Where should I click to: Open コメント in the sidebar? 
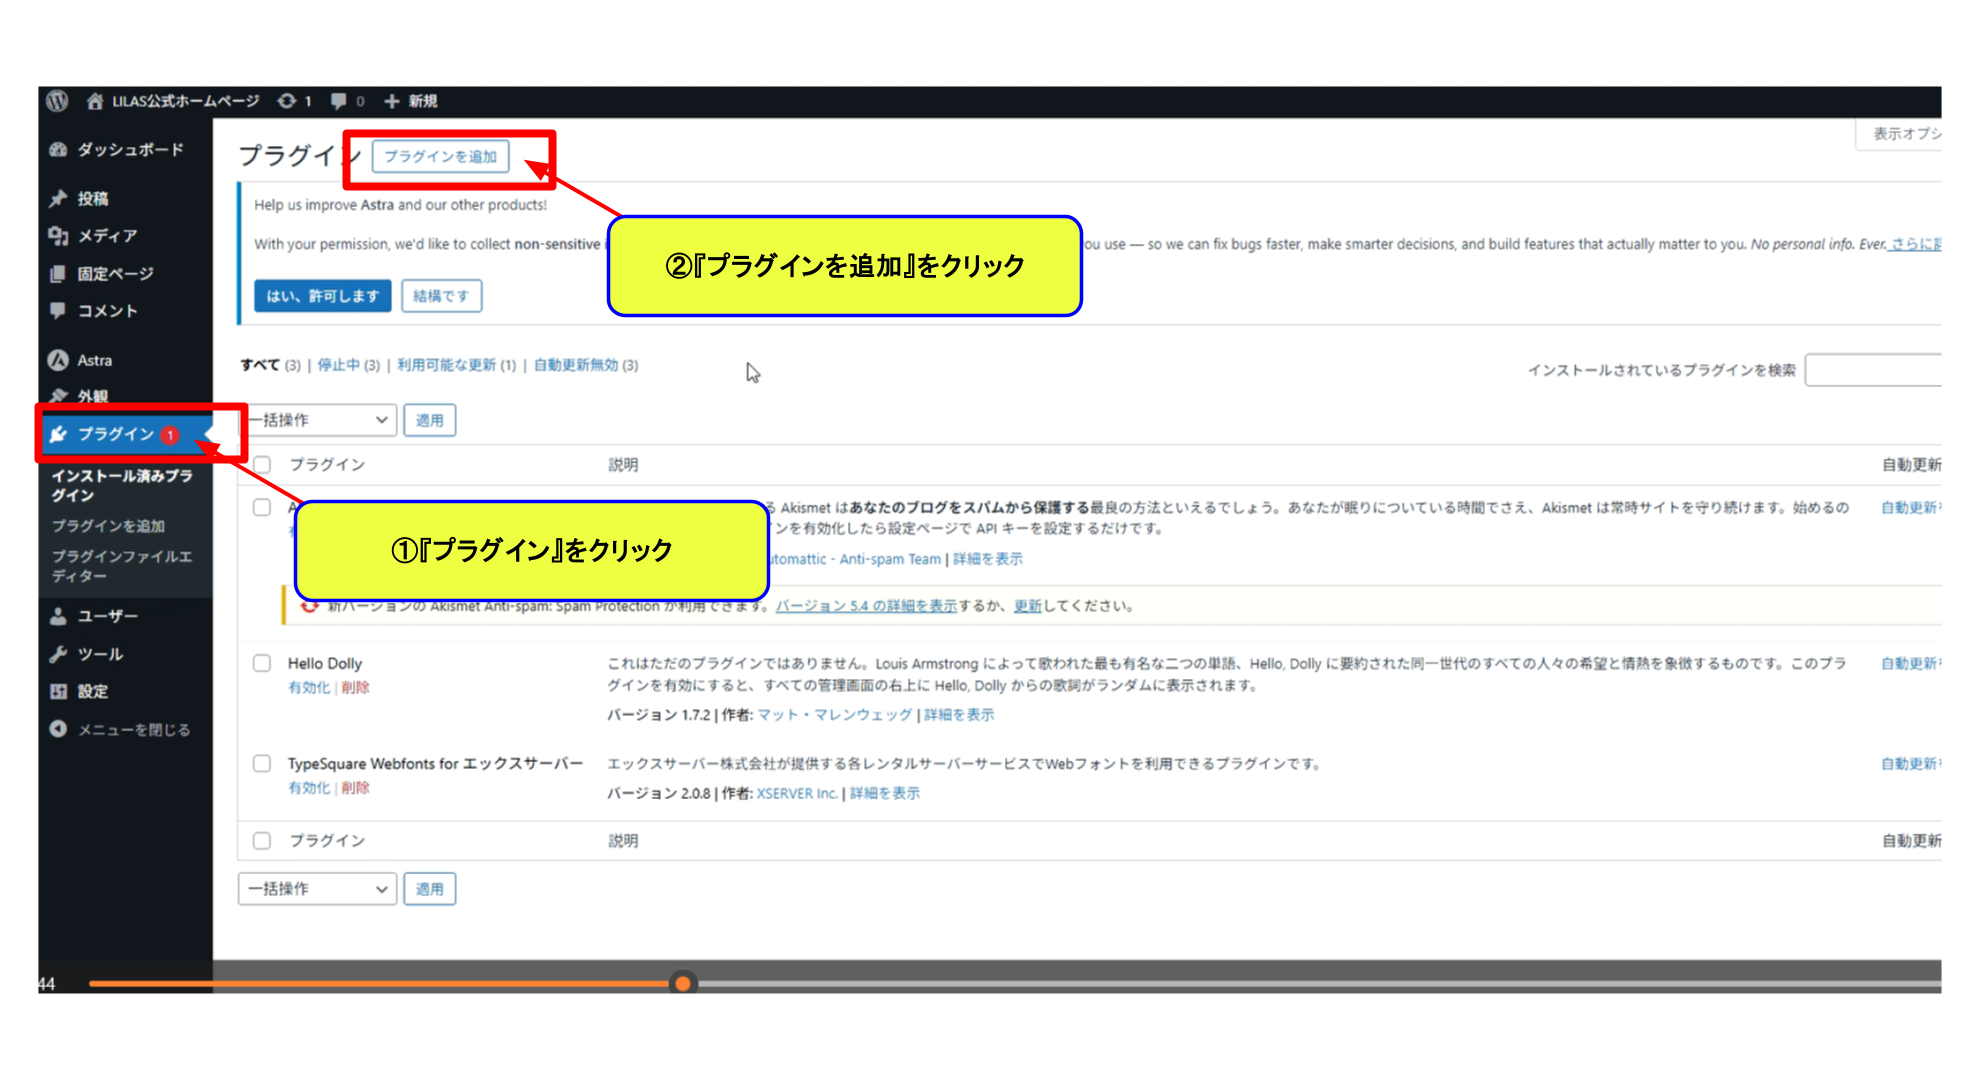pos(94,311)
